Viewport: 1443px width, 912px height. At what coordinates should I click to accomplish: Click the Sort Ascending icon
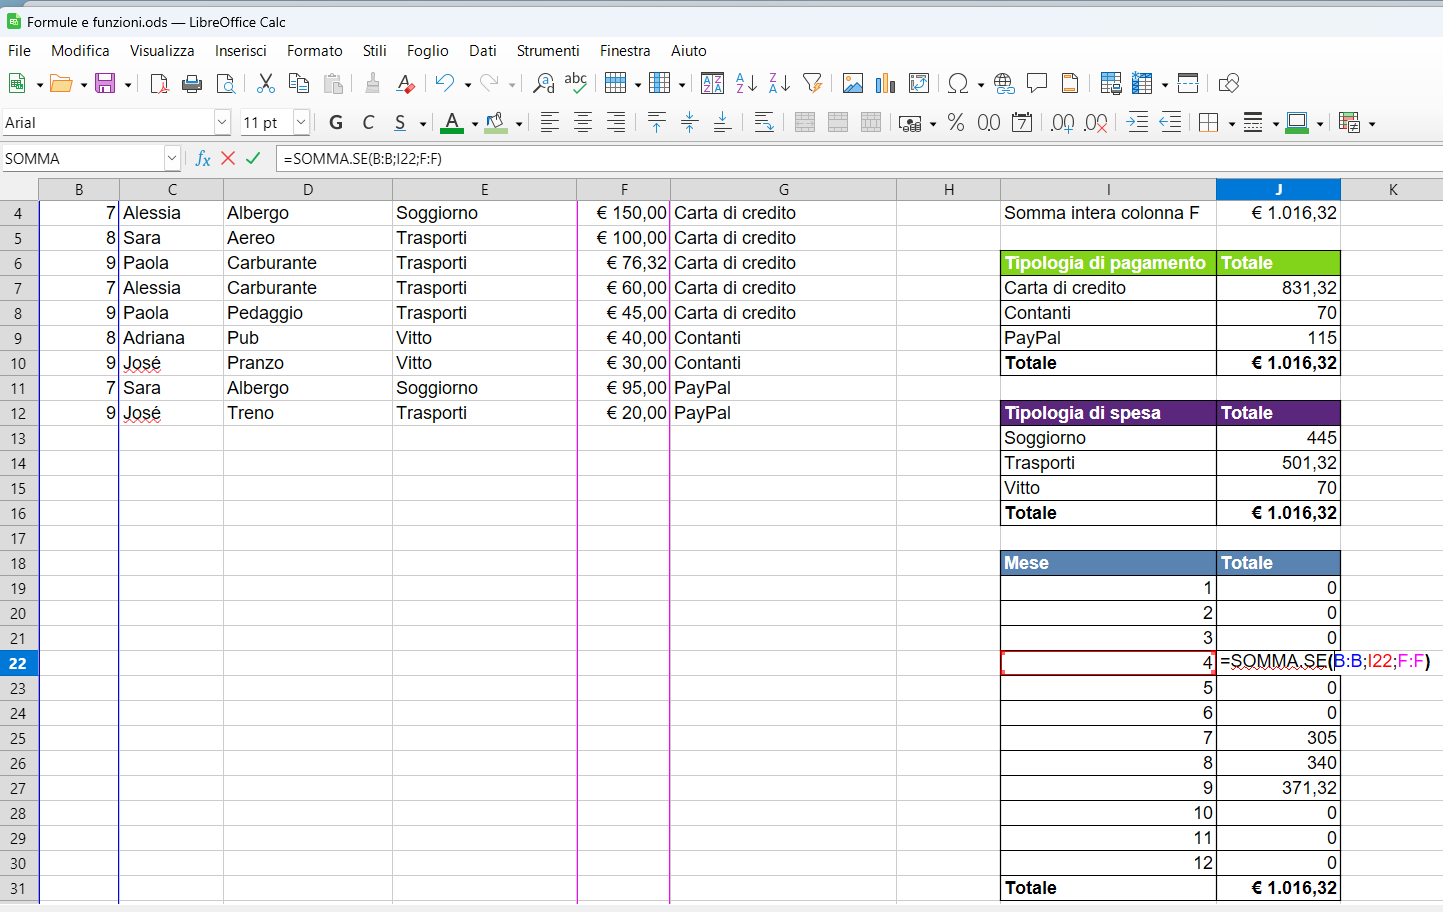pos(746,84)
